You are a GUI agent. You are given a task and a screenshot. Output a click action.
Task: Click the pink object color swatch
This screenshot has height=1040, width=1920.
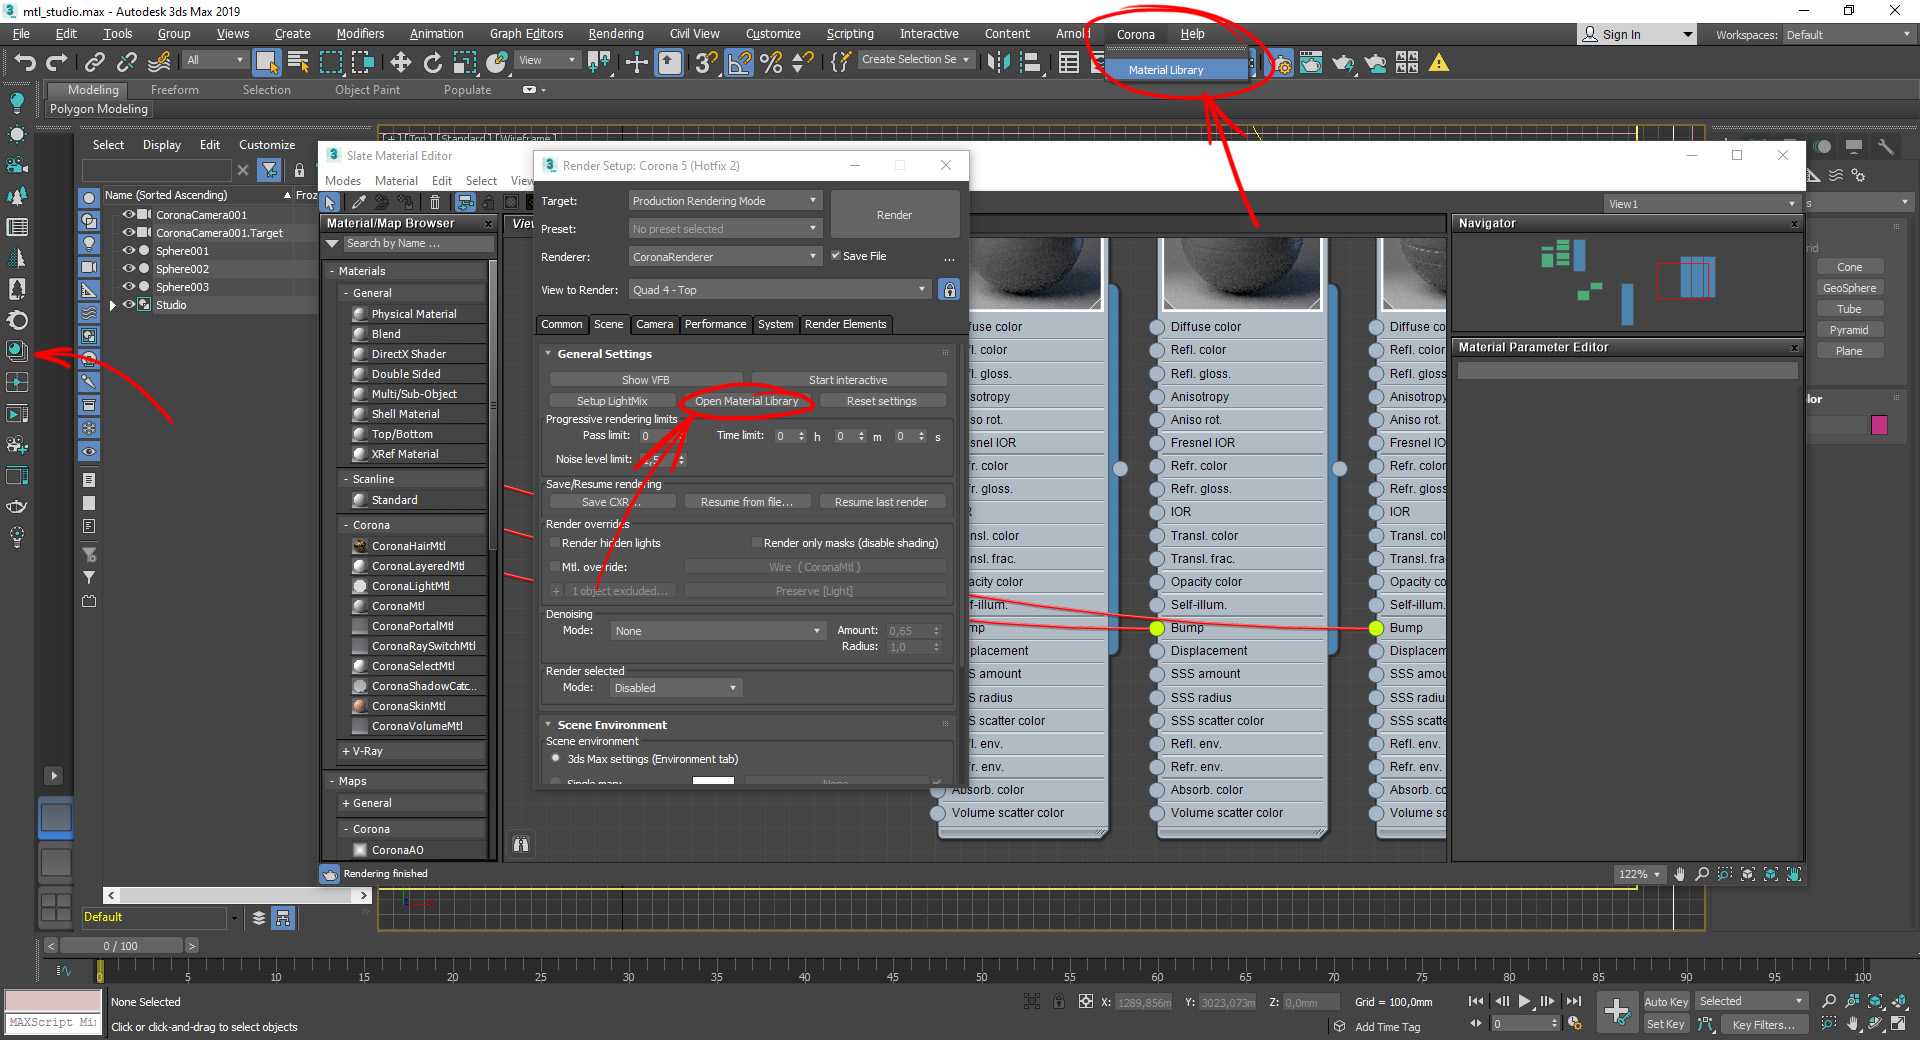point(1879,425)
